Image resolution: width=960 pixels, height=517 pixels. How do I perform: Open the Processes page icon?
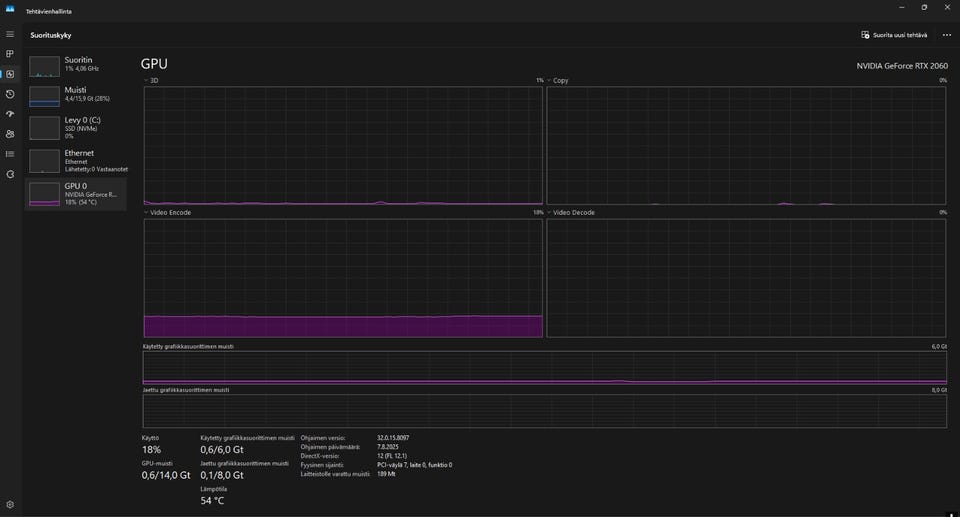pyautogui.click(x=10, y=54)
